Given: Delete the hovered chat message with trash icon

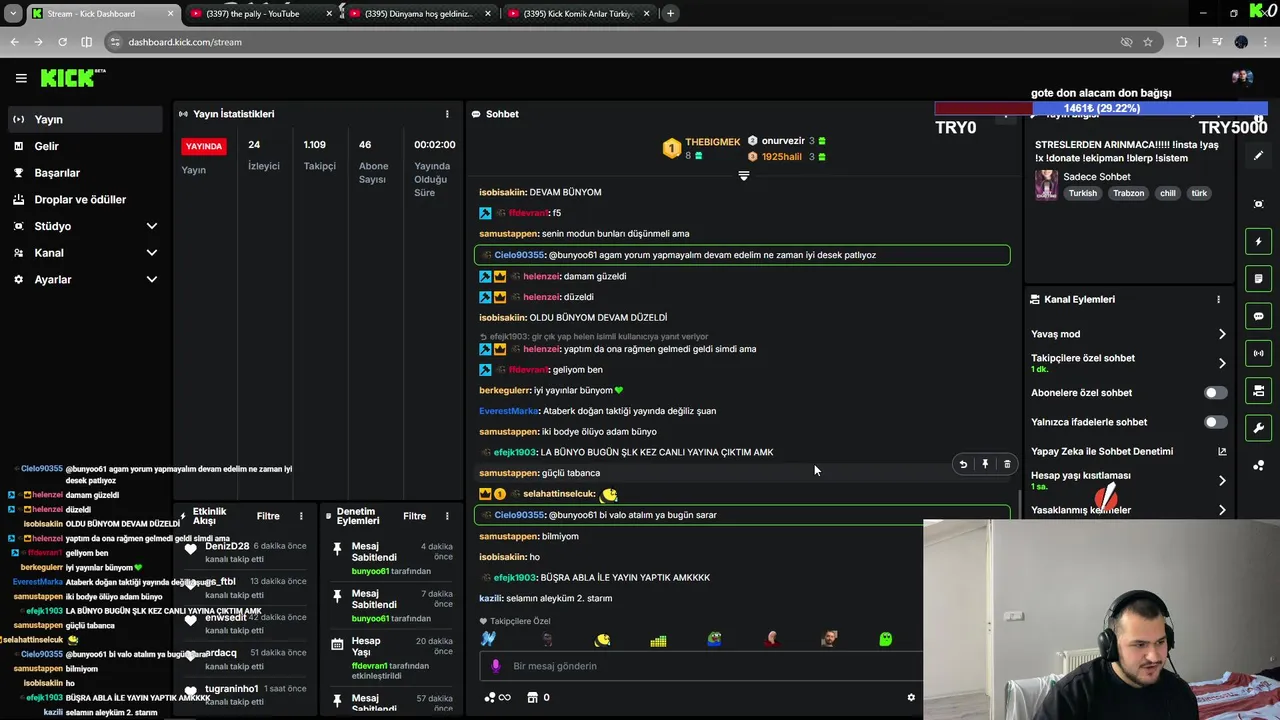Looking at the screenshot, I should point(1007,464).
